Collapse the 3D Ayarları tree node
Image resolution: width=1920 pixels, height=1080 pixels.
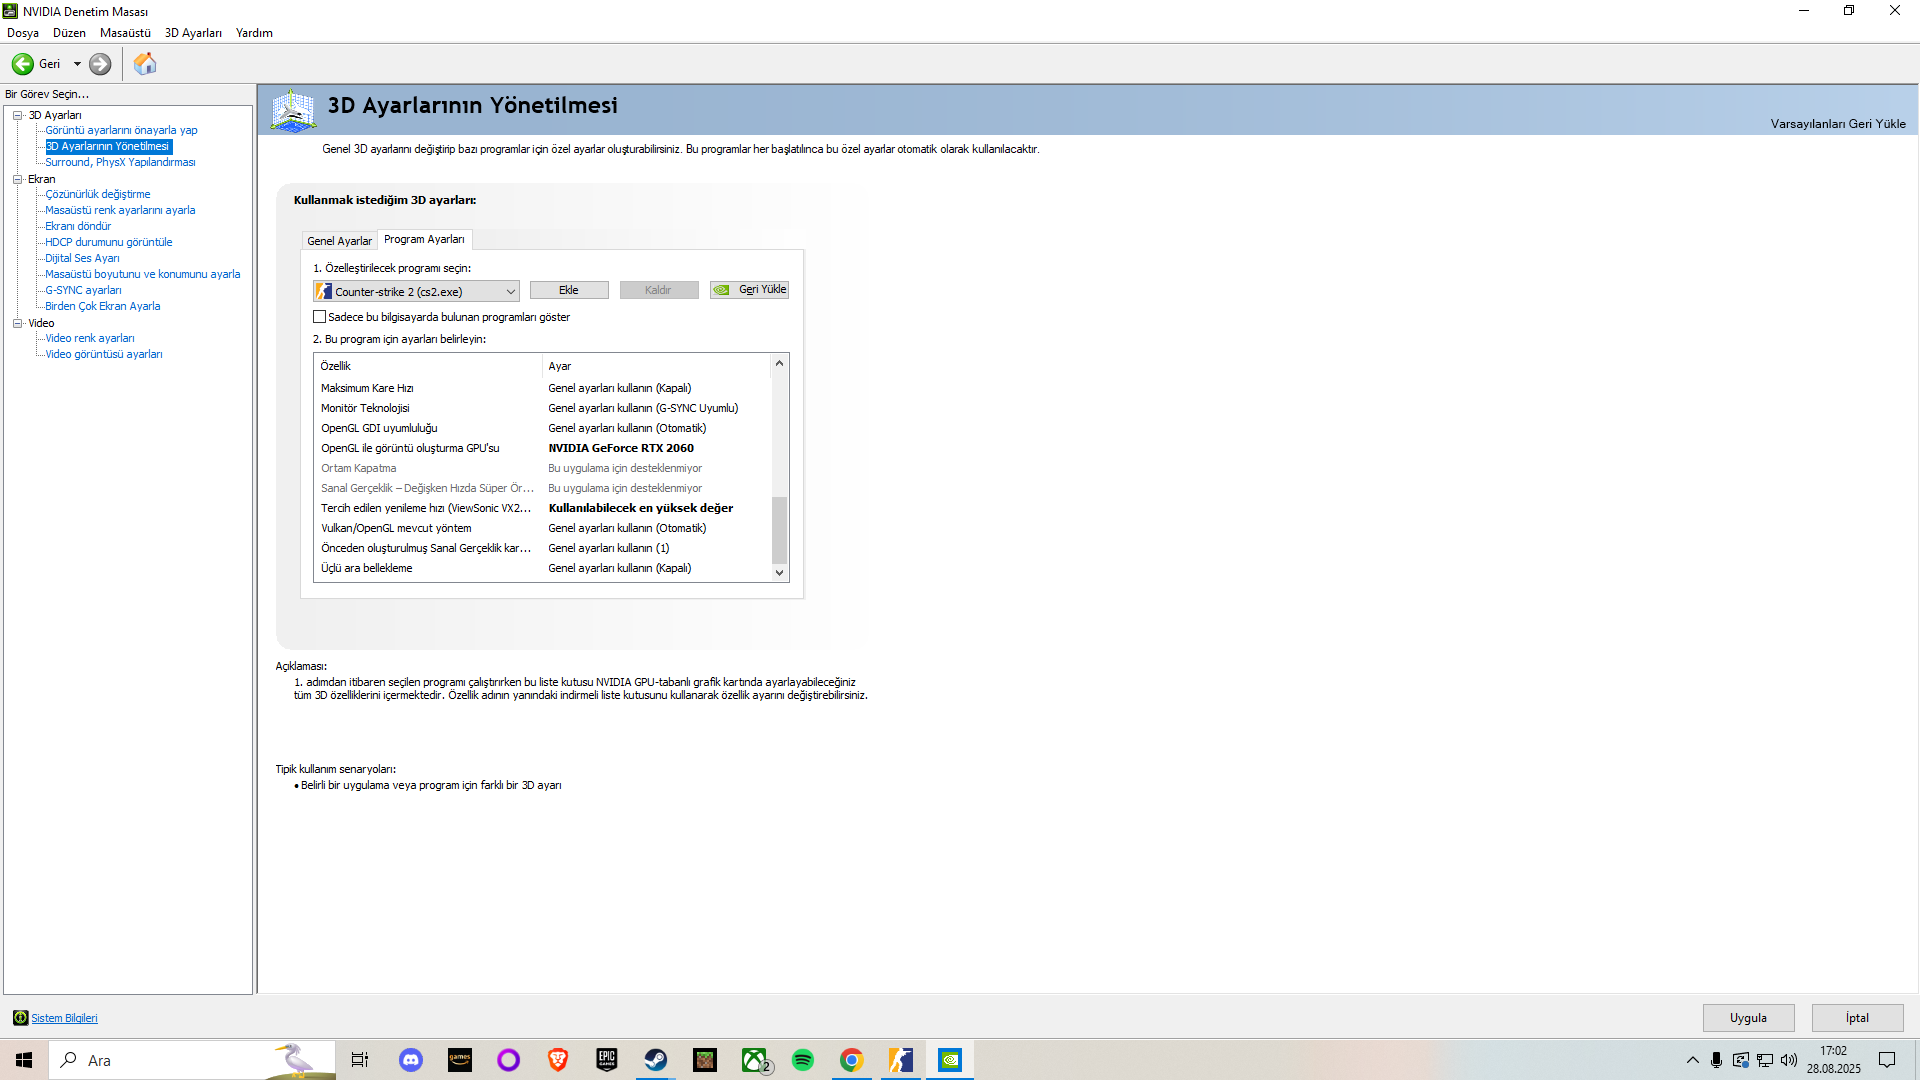coord(17,115)
